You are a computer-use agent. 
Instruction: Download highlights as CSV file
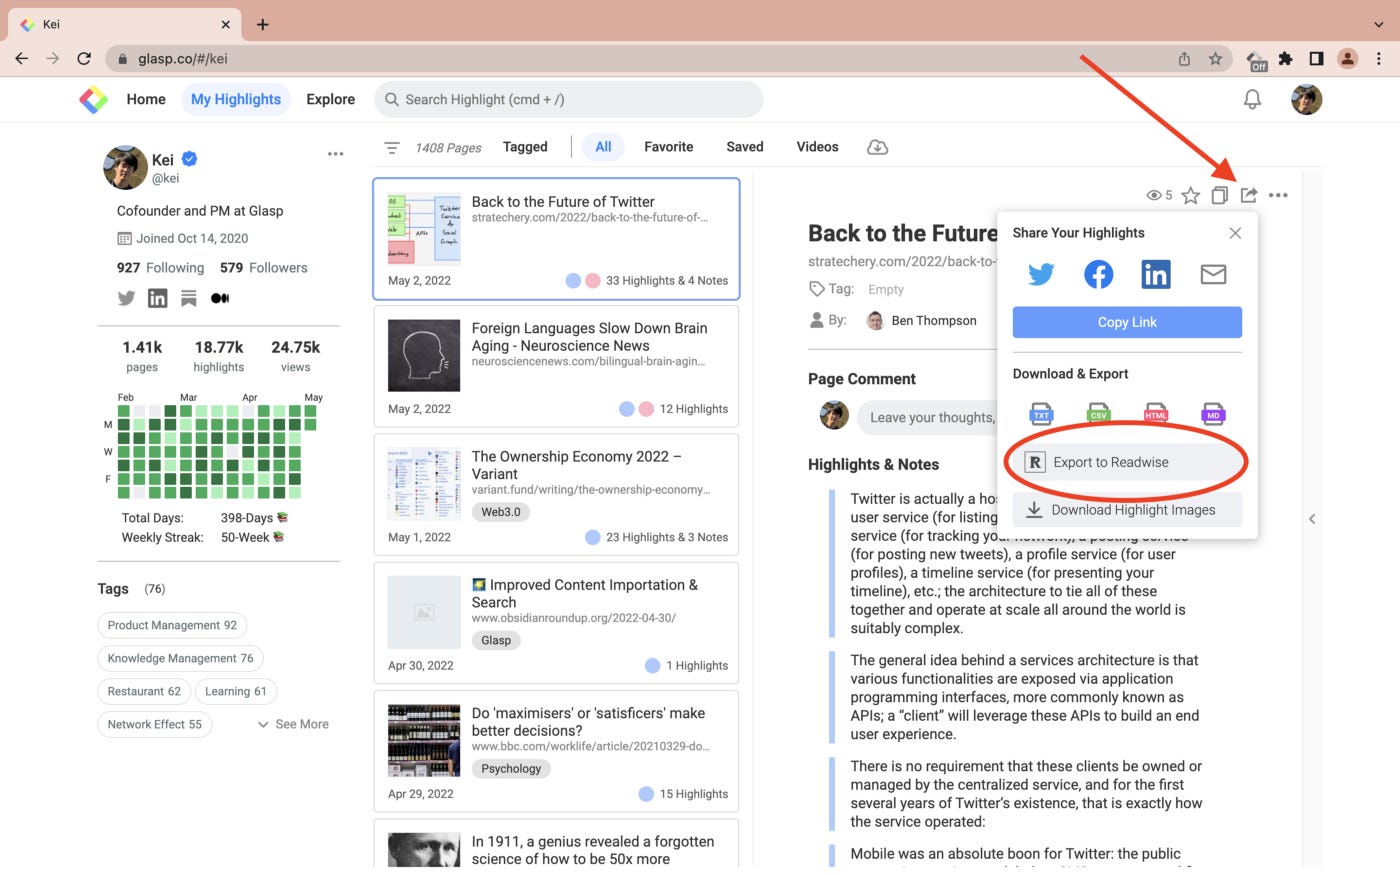click(1099, 413)
